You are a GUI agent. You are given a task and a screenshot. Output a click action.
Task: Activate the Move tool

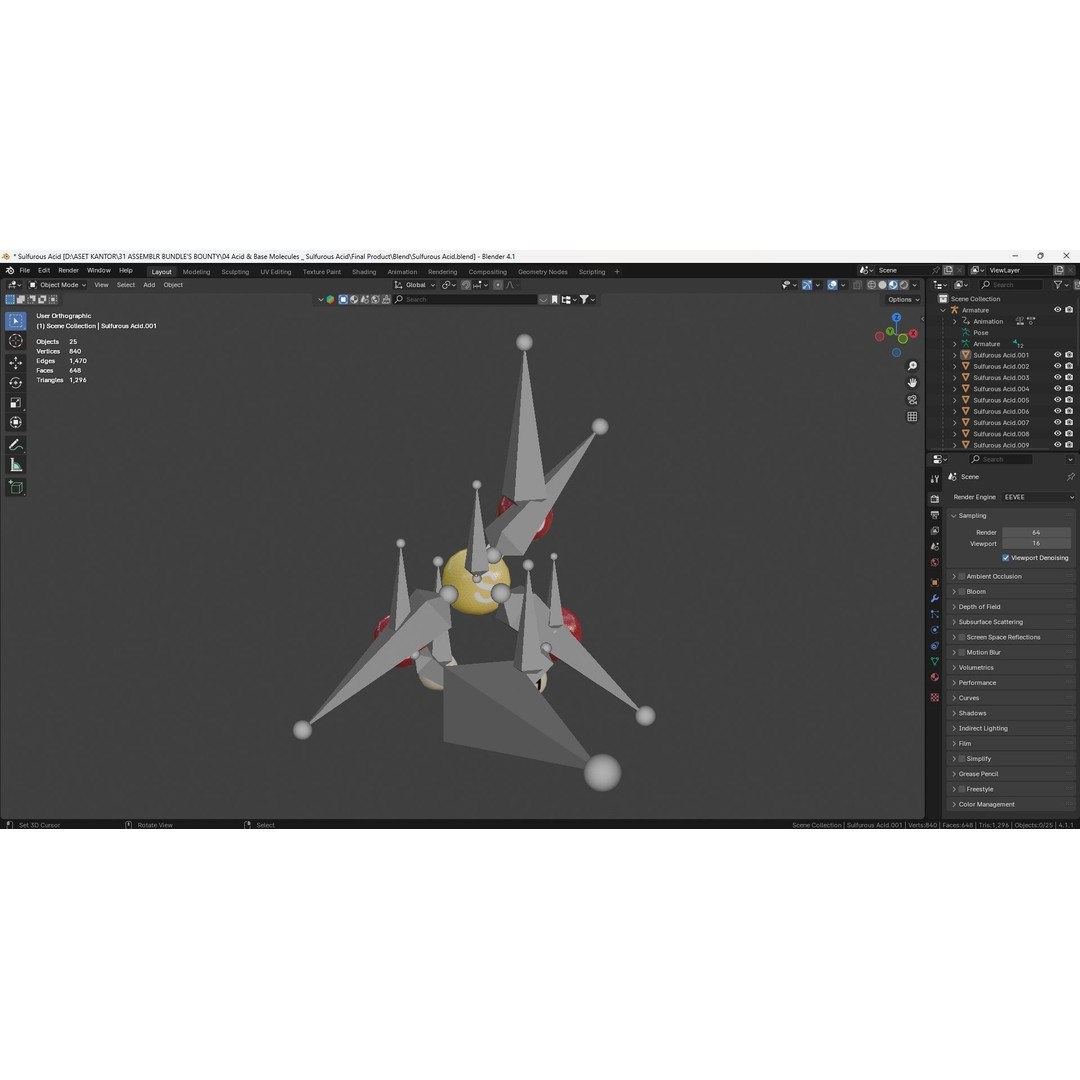(16, 362)
